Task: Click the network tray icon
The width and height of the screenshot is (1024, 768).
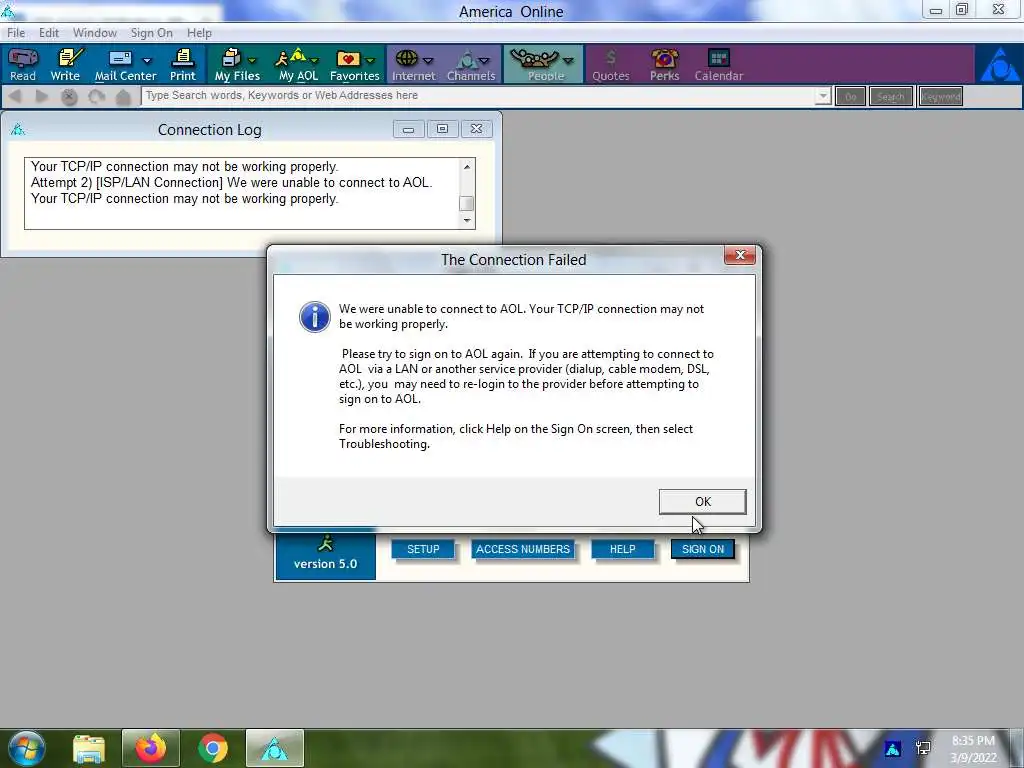Action: click(923, 748)
